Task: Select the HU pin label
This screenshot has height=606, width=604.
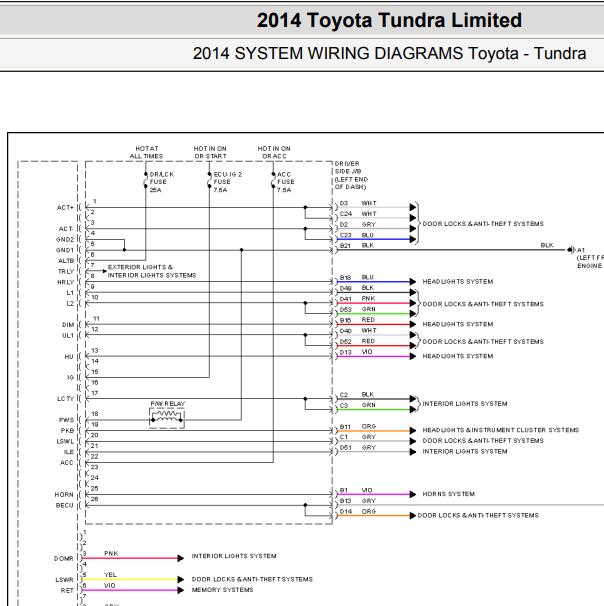Action: tap(69, 357)
